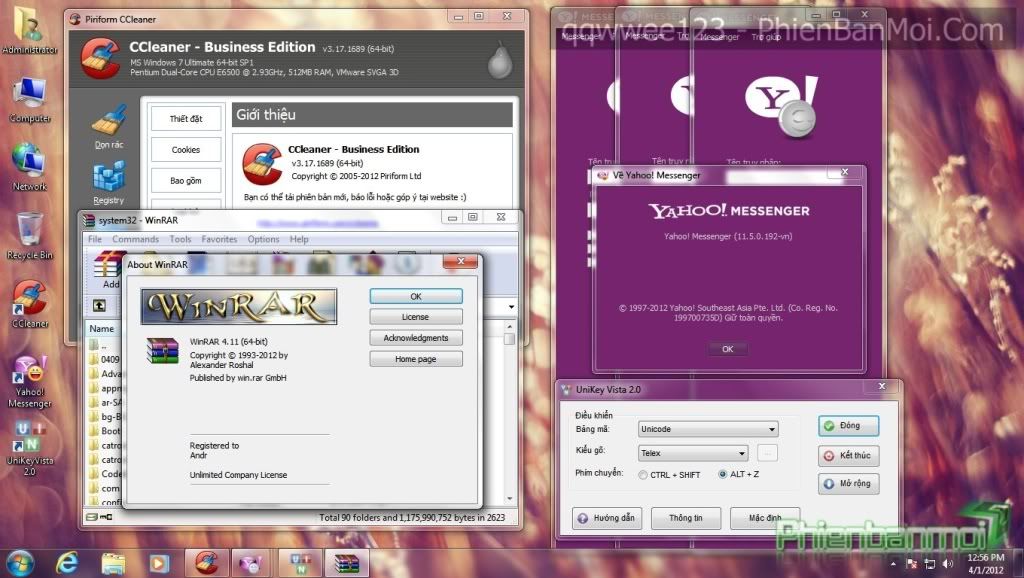1024x578 pixels.
Task: Switch to the Thiết đặt tab in CCleaner
Action: (186, 119)
